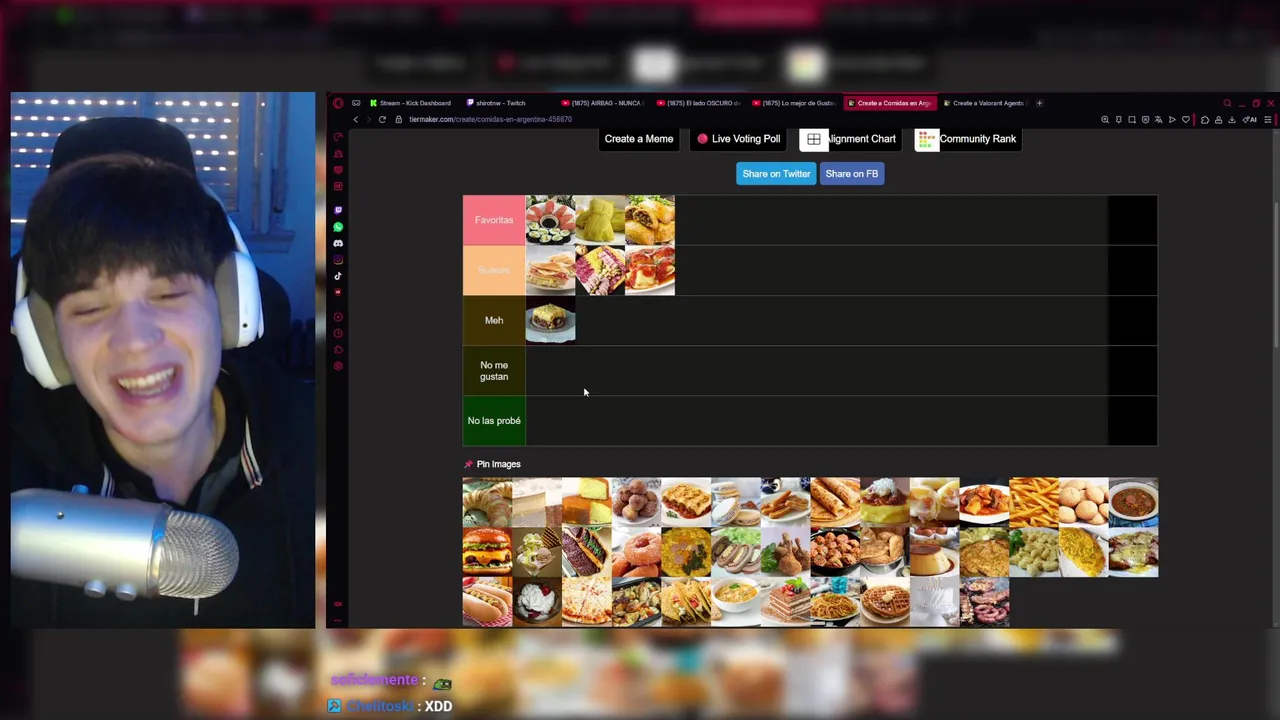Click the No me gustan tier label

click(494, 371)
